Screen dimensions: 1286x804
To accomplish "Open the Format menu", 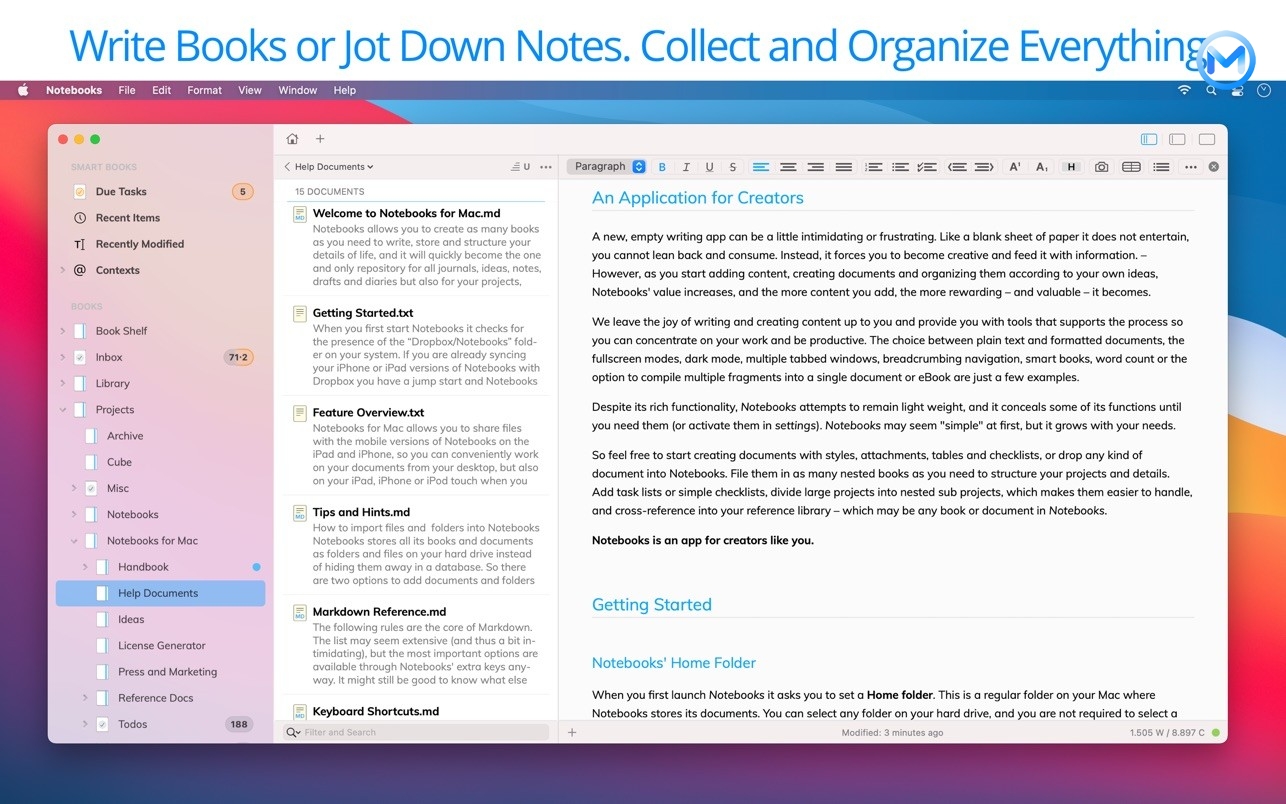I will [204, 90].
